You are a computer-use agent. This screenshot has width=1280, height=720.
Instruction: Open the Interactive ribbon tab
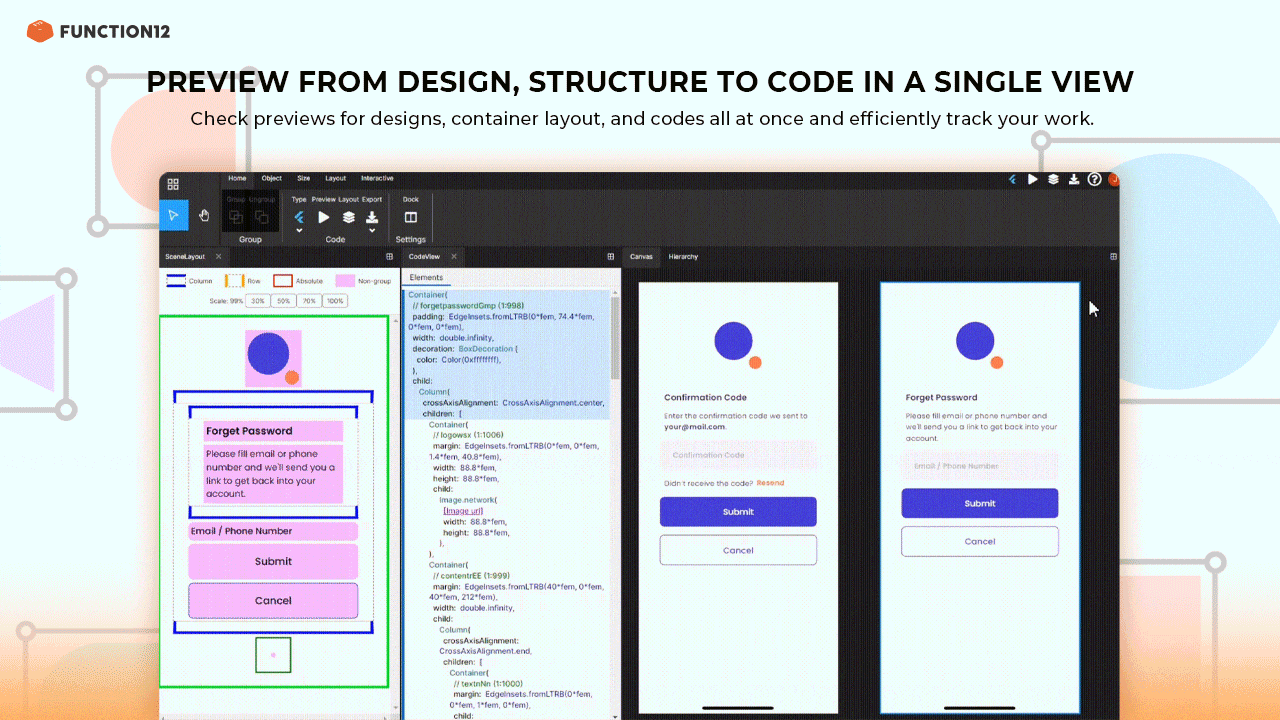[x=377, y=178]
